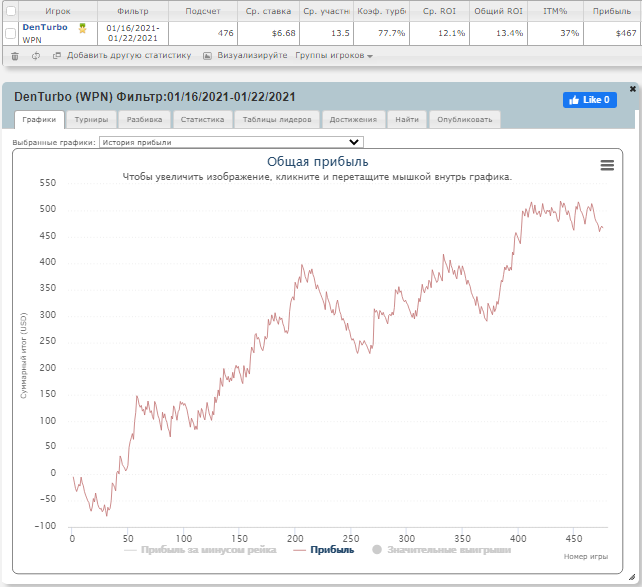Click the image icon beside Визуализируйте

[x=208, y=56]
